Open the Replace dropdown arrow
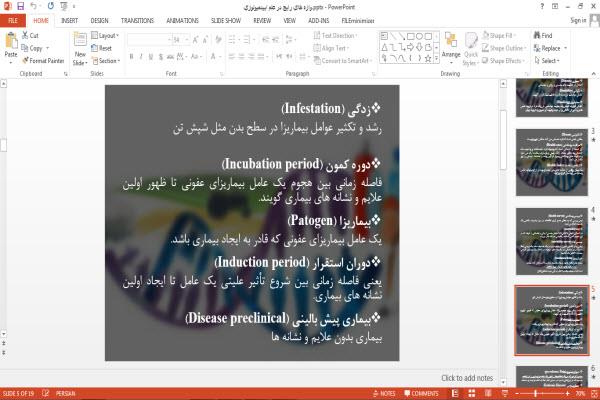The height and width of the screenshot is (400, 600). pyautogui.click(x=566, y=48)
